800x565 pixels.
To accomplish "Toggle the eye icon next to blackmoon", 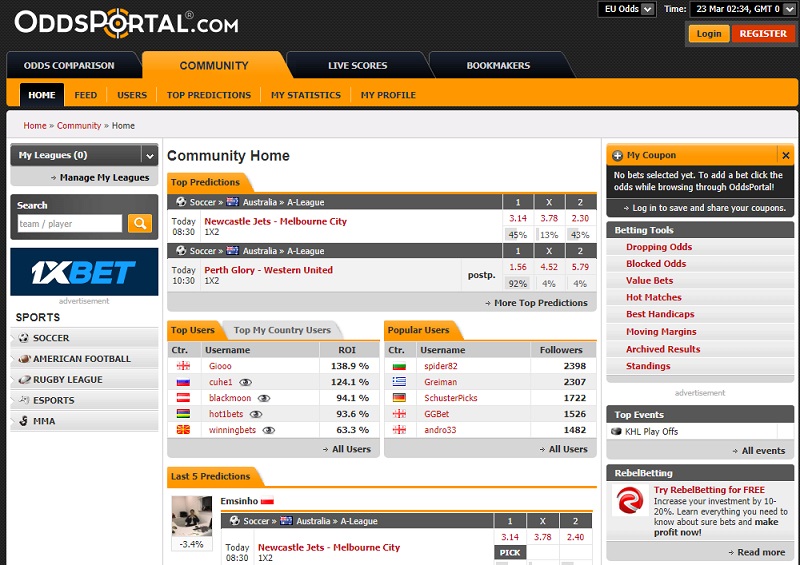I will (264, 398).
